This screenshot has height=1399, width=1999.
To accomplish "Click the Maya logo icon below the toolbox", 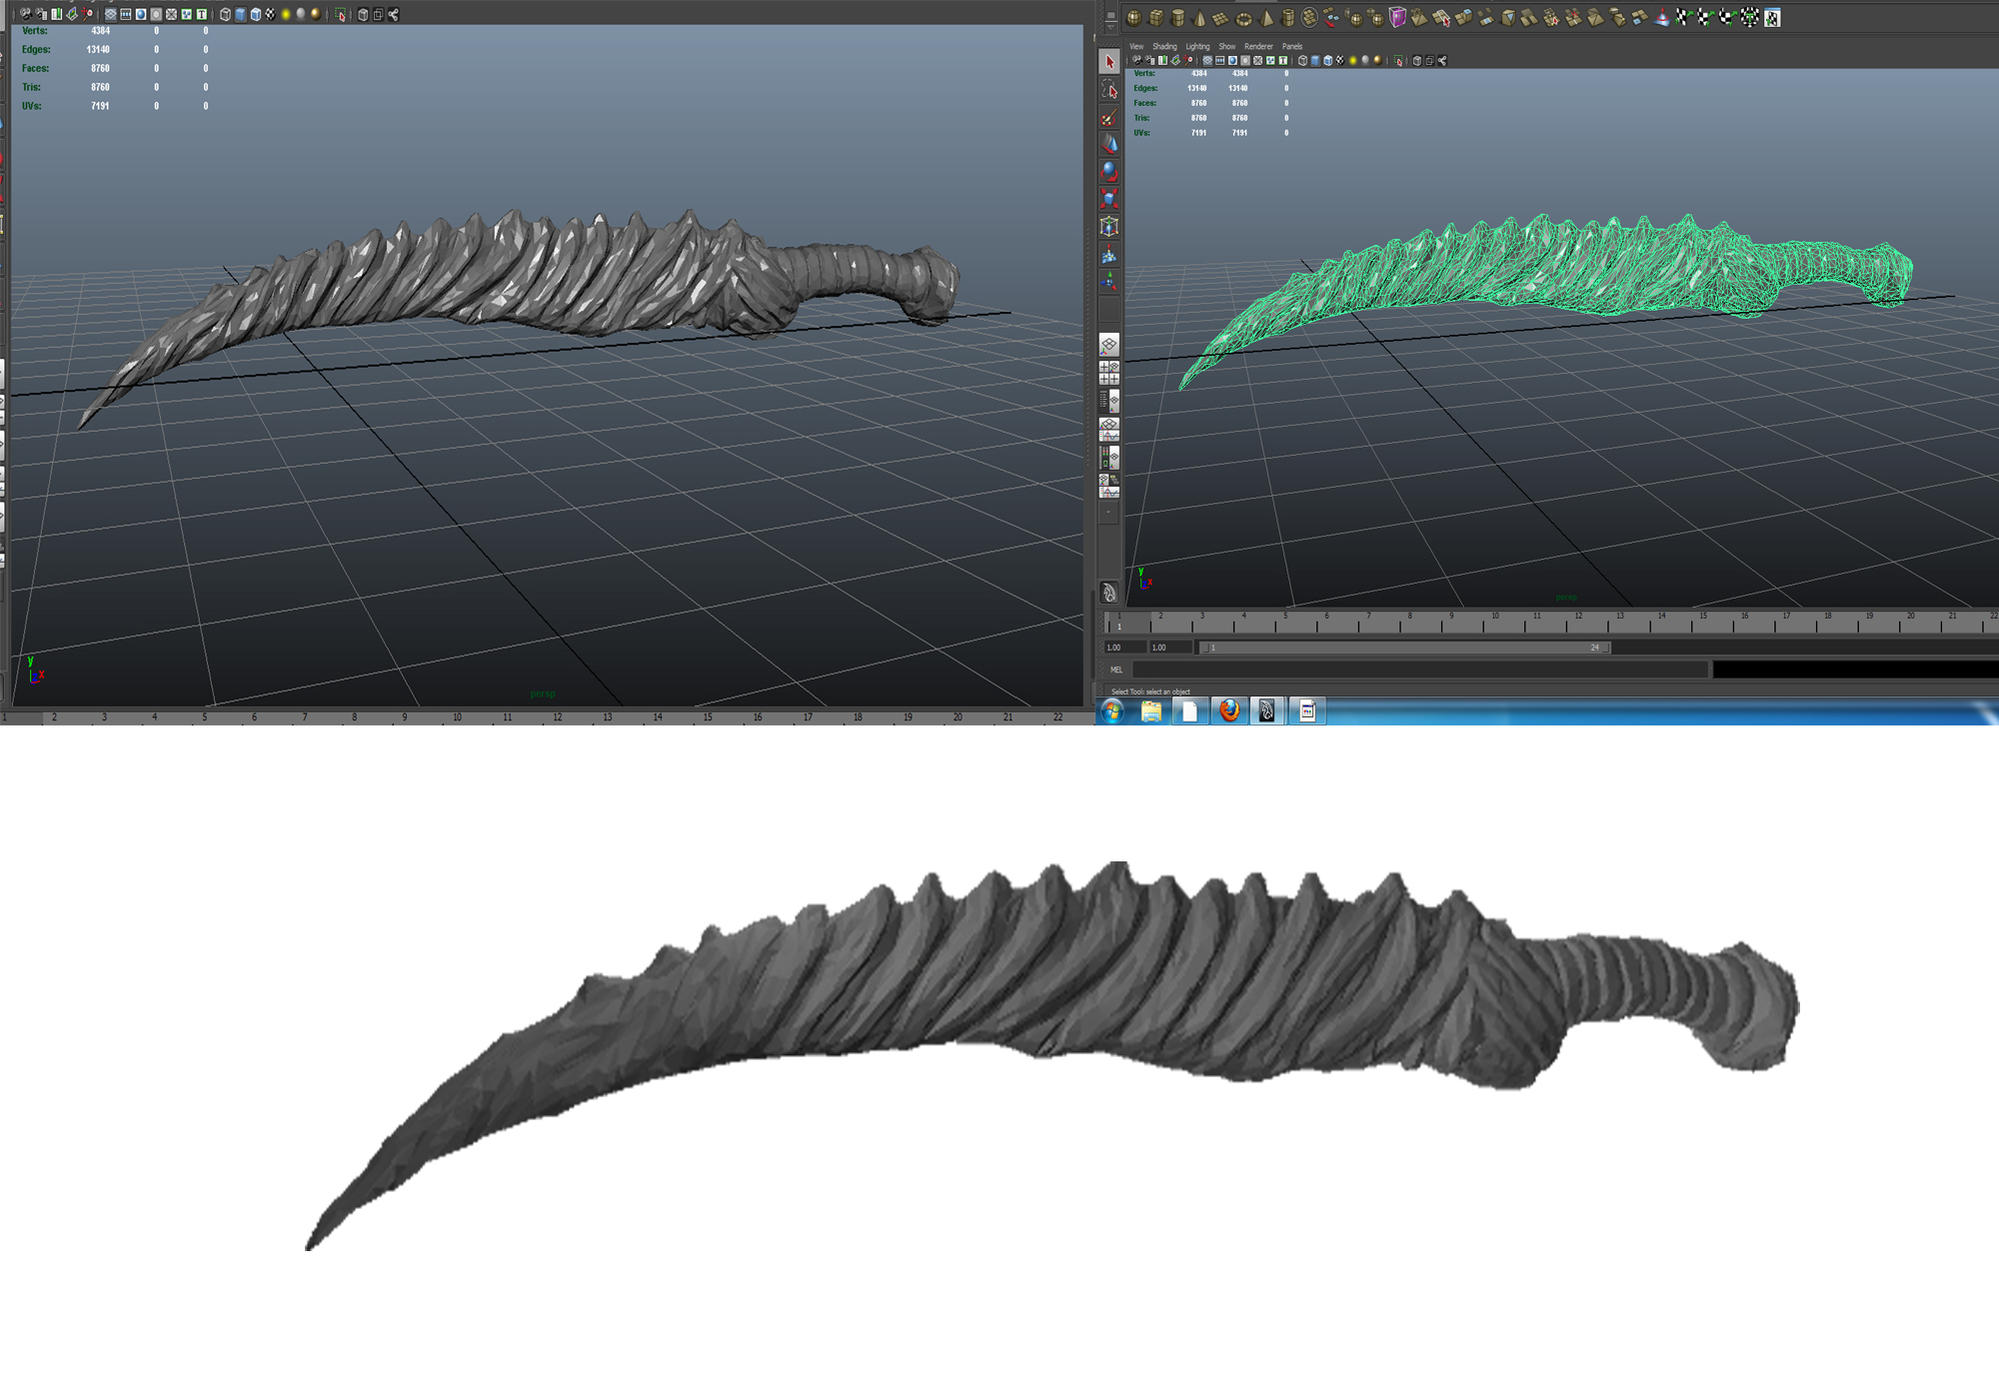I will [1109, 592].
